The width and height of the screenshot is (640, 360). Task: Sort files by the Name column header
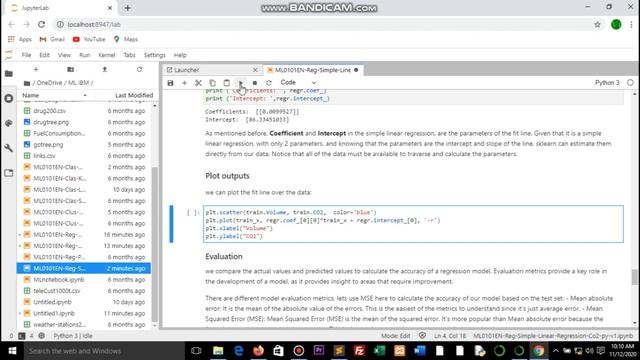click(x=54, y=95)
